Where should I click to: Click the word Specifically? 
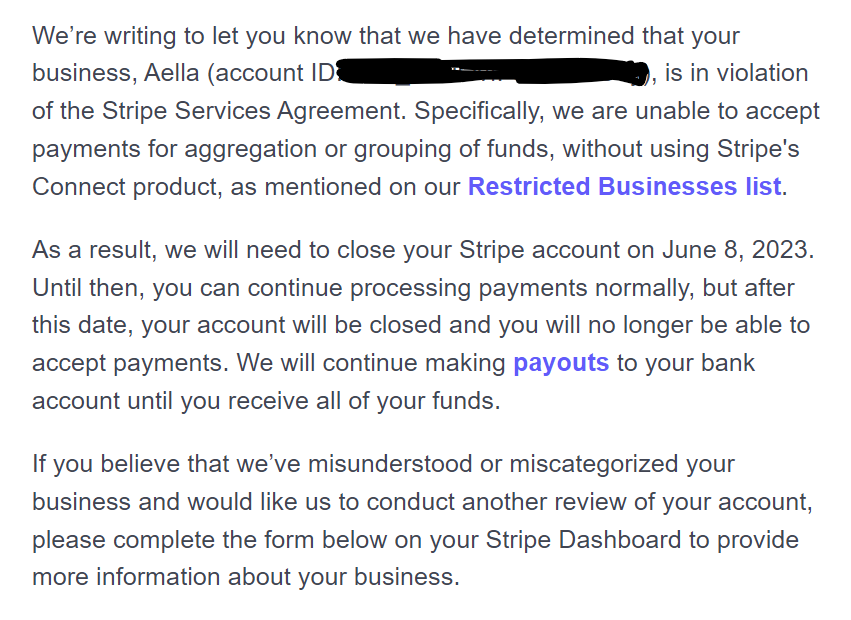(x=479, y=111)
